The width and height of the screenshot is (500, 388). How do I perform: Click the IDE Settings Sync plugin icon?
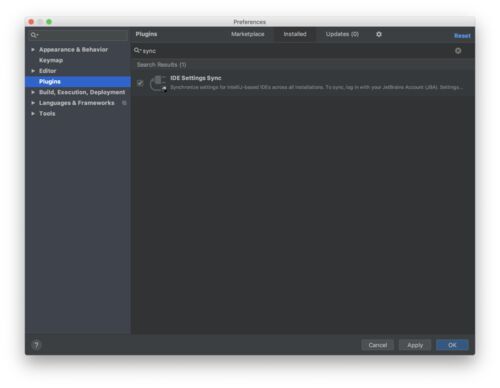click(x=158, y=83)
